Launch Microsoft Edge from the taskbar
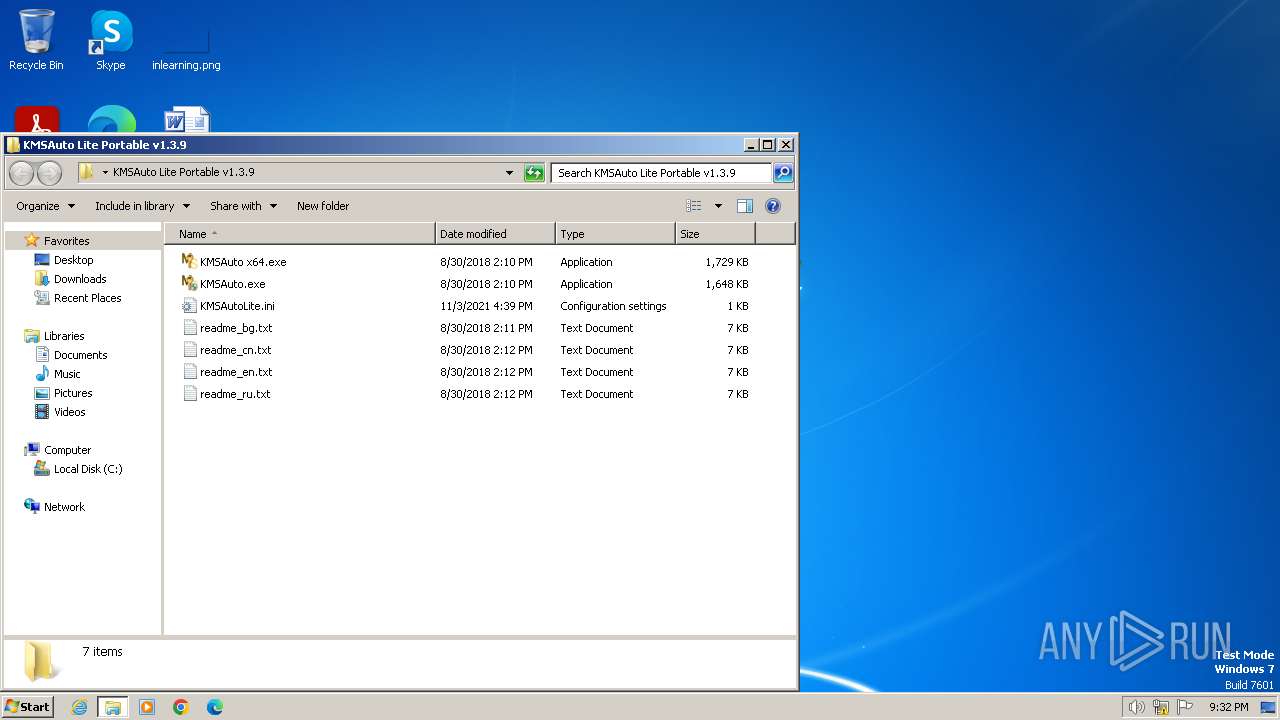Viewport: 1280px width, 720px height. pos(214,707)
